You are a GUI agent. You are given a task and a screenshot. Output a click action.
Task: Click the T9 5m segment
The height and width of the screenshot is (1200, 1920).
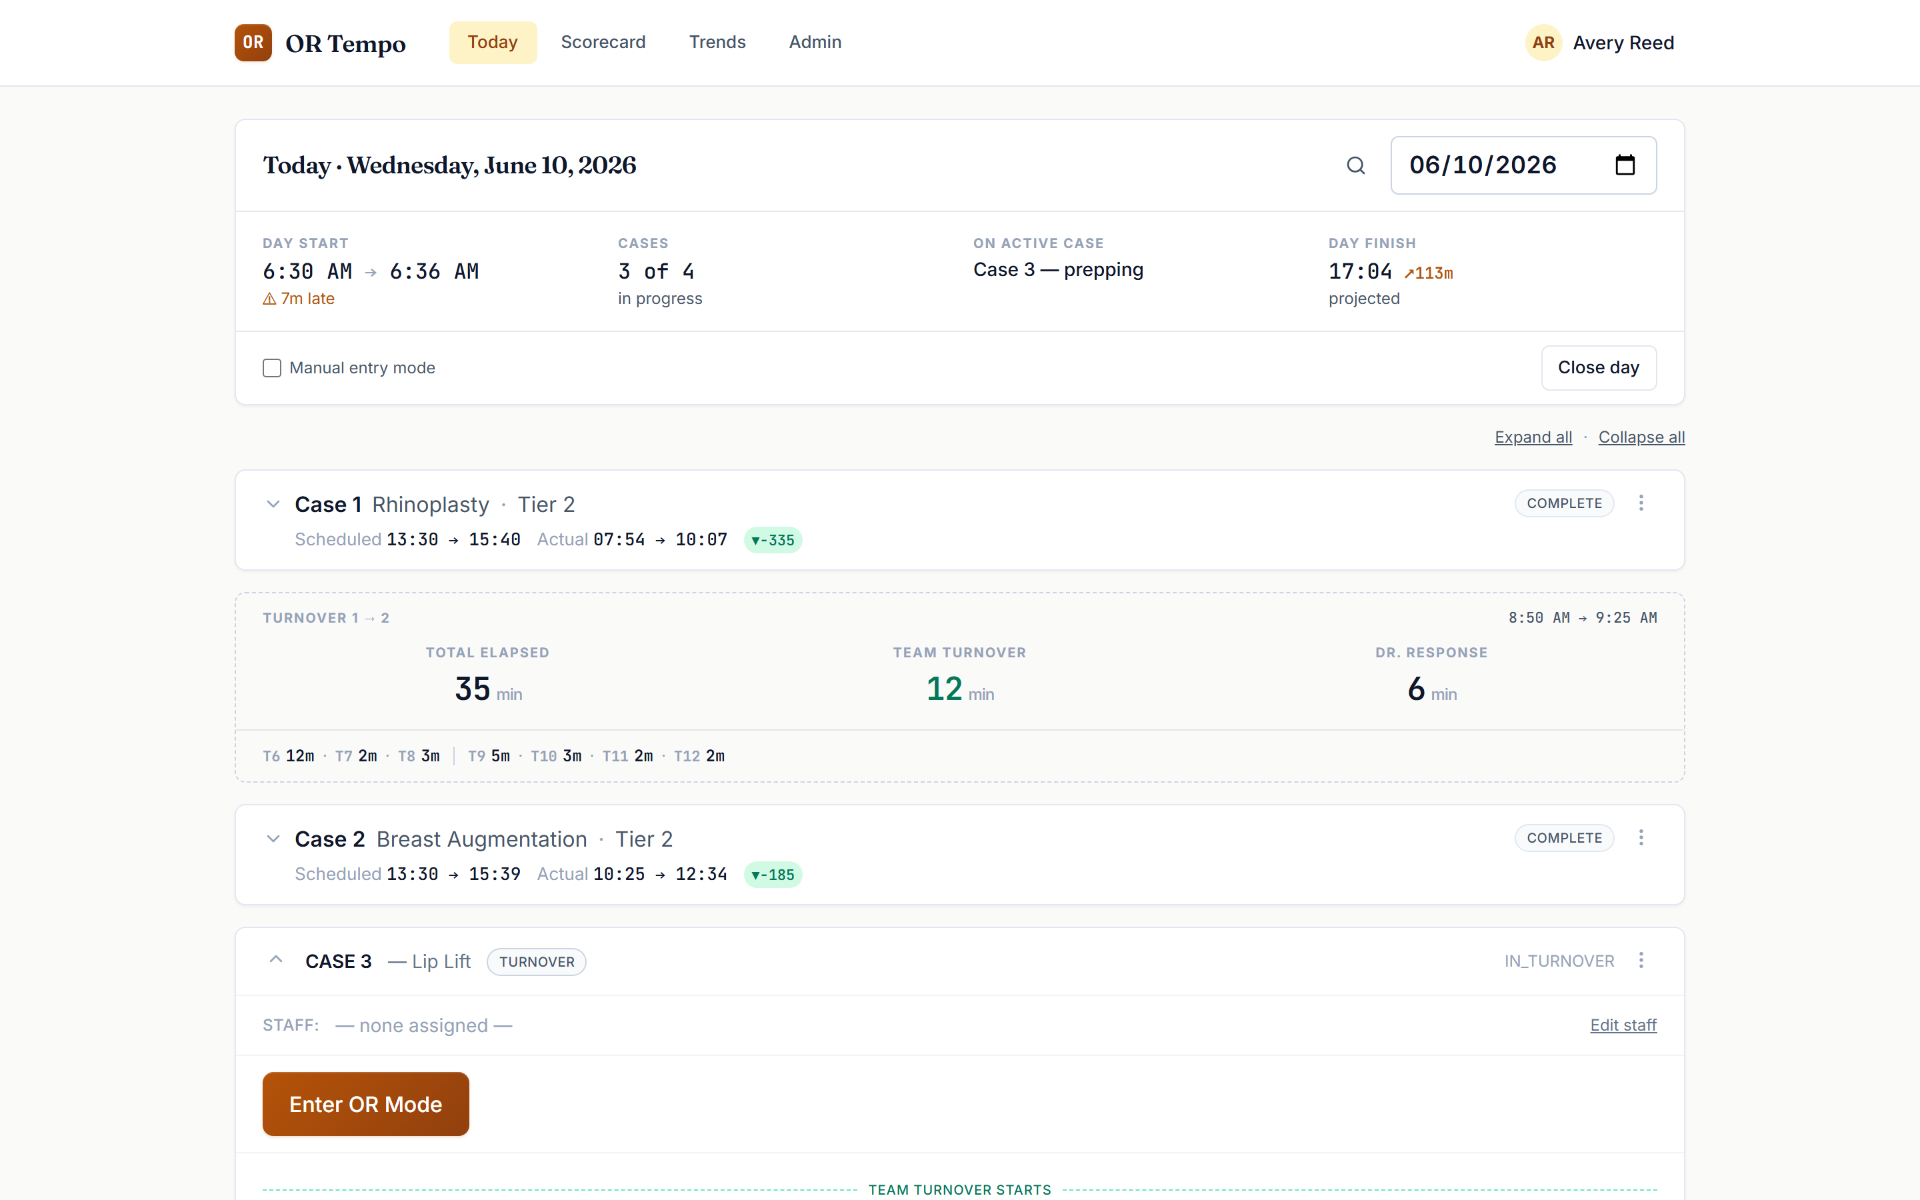pos(489,756)
